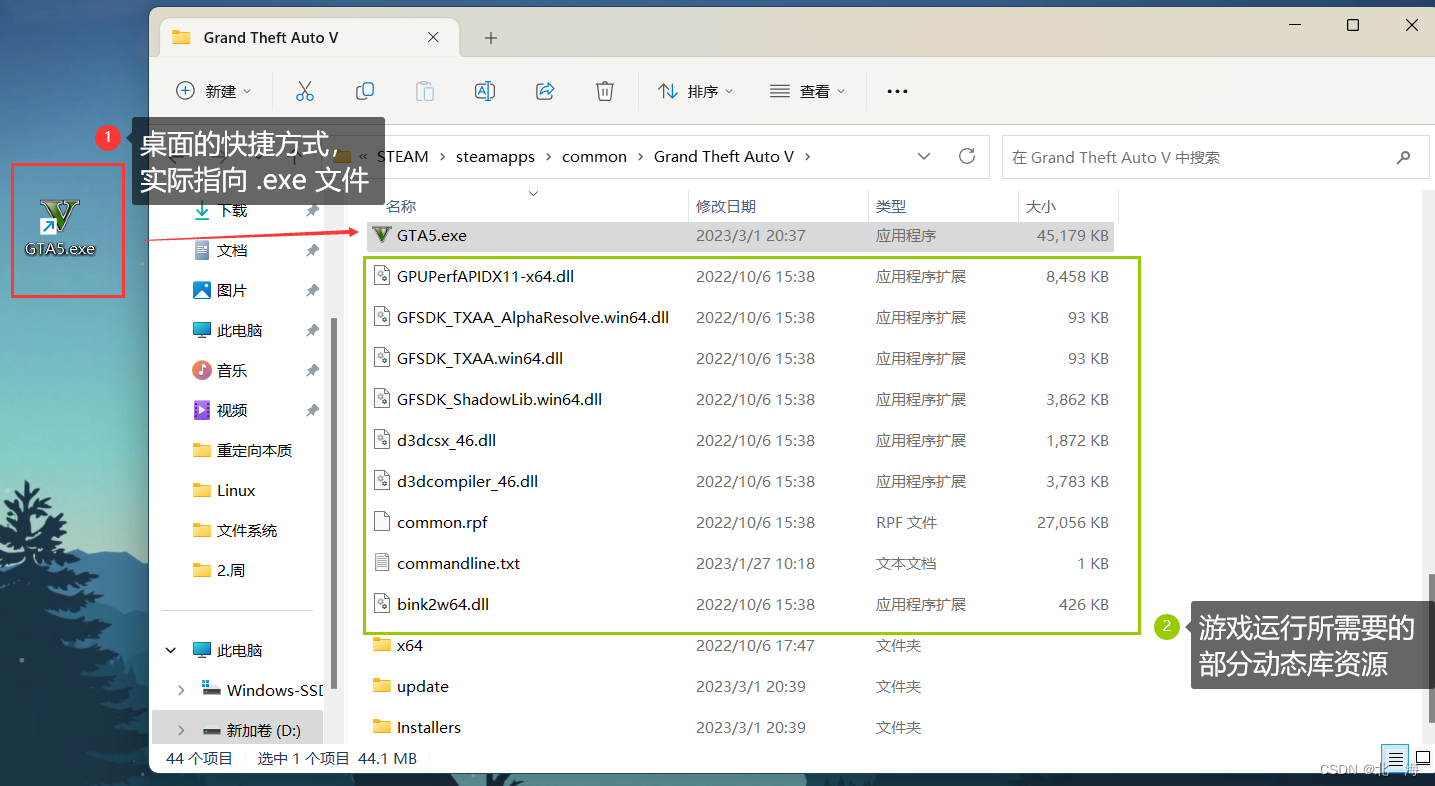Click the common.rpf file icon
Viewport: 1435px width, 786px height.
381,522
